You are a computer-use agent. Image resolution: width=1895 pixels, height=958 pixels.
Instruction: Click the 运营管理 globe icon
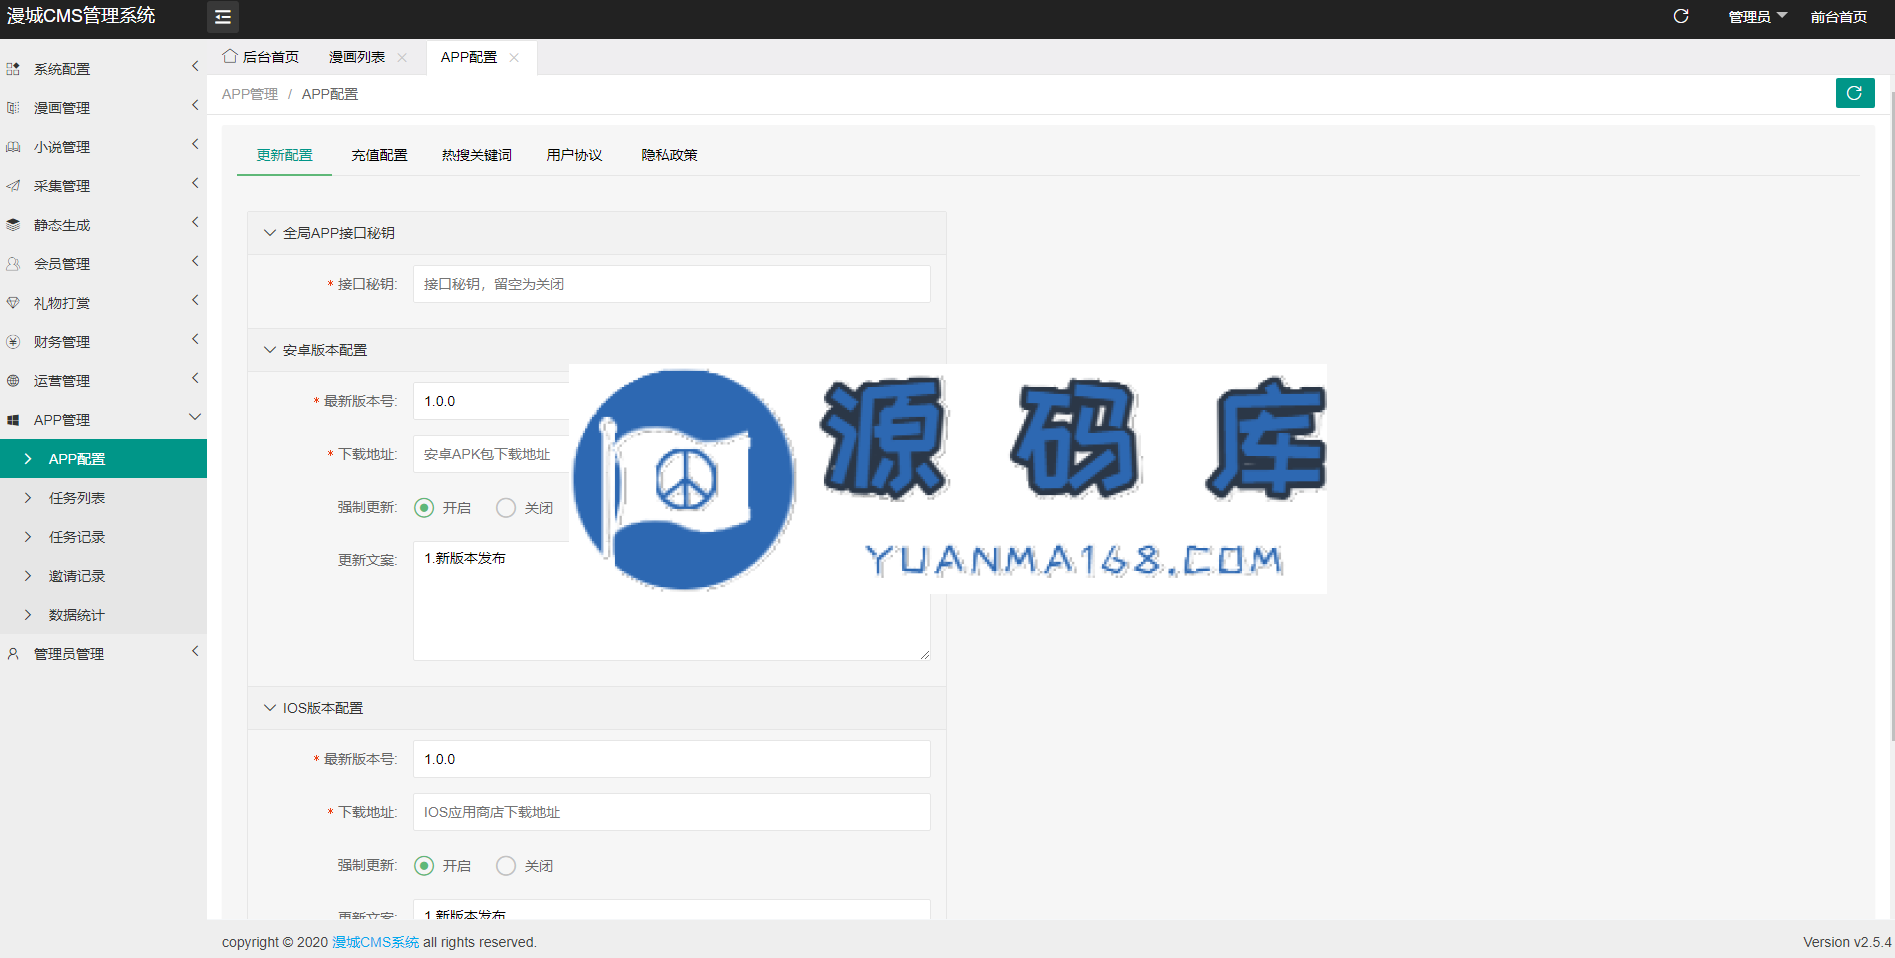(x=13, y=381)
